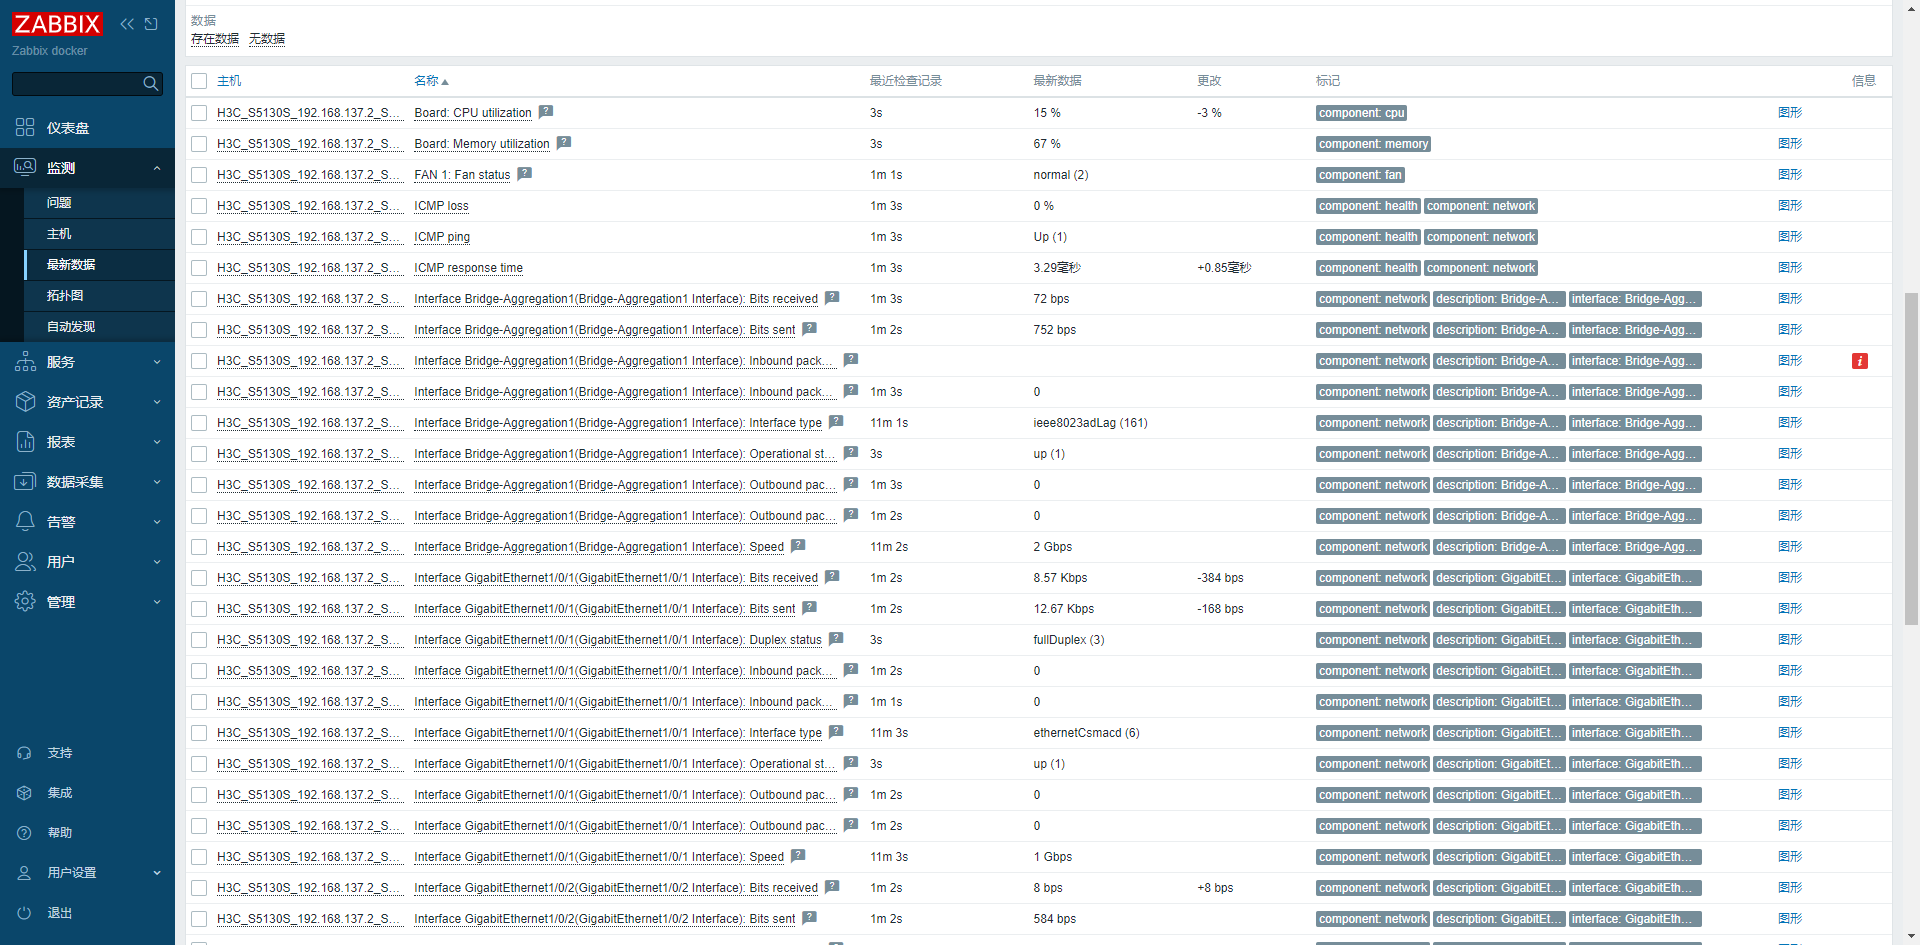
Task: Check the FAN 1: Fan status row
Action: pos(199,175)
